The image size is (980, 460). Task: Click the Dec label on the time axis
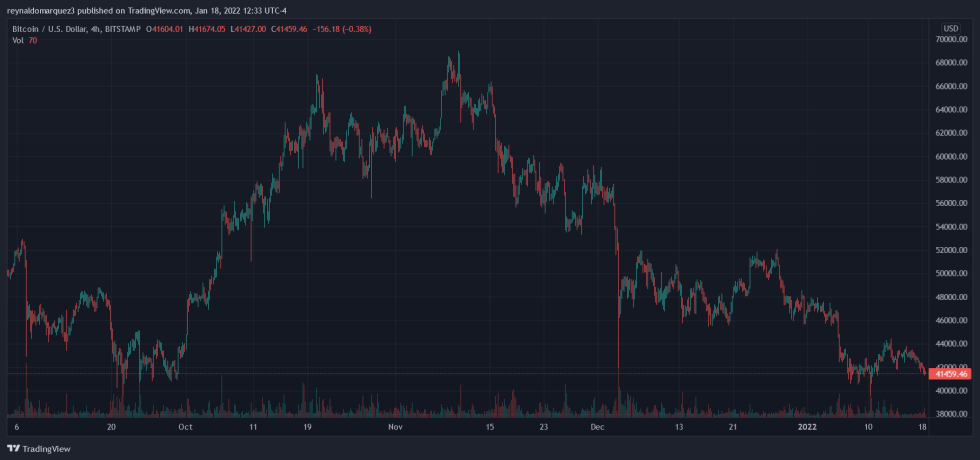tap(597, 428)
